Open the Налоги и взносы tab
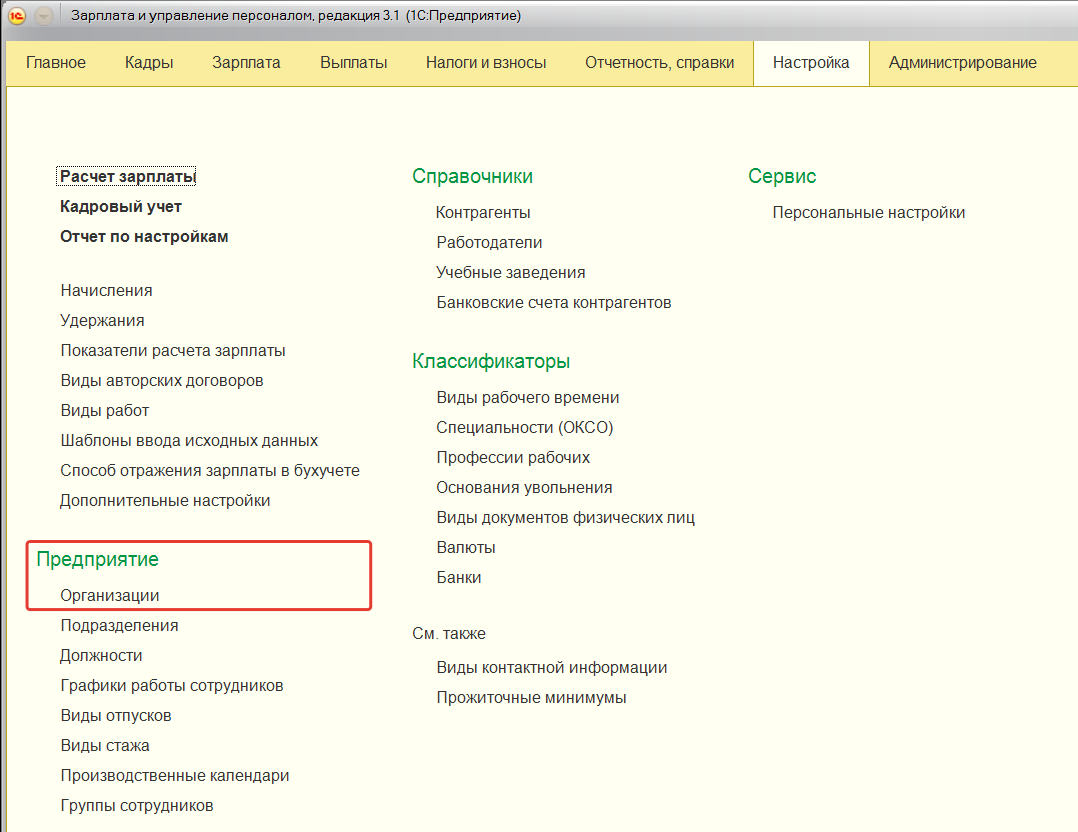The image size is (1078, 832). (486, 63)
